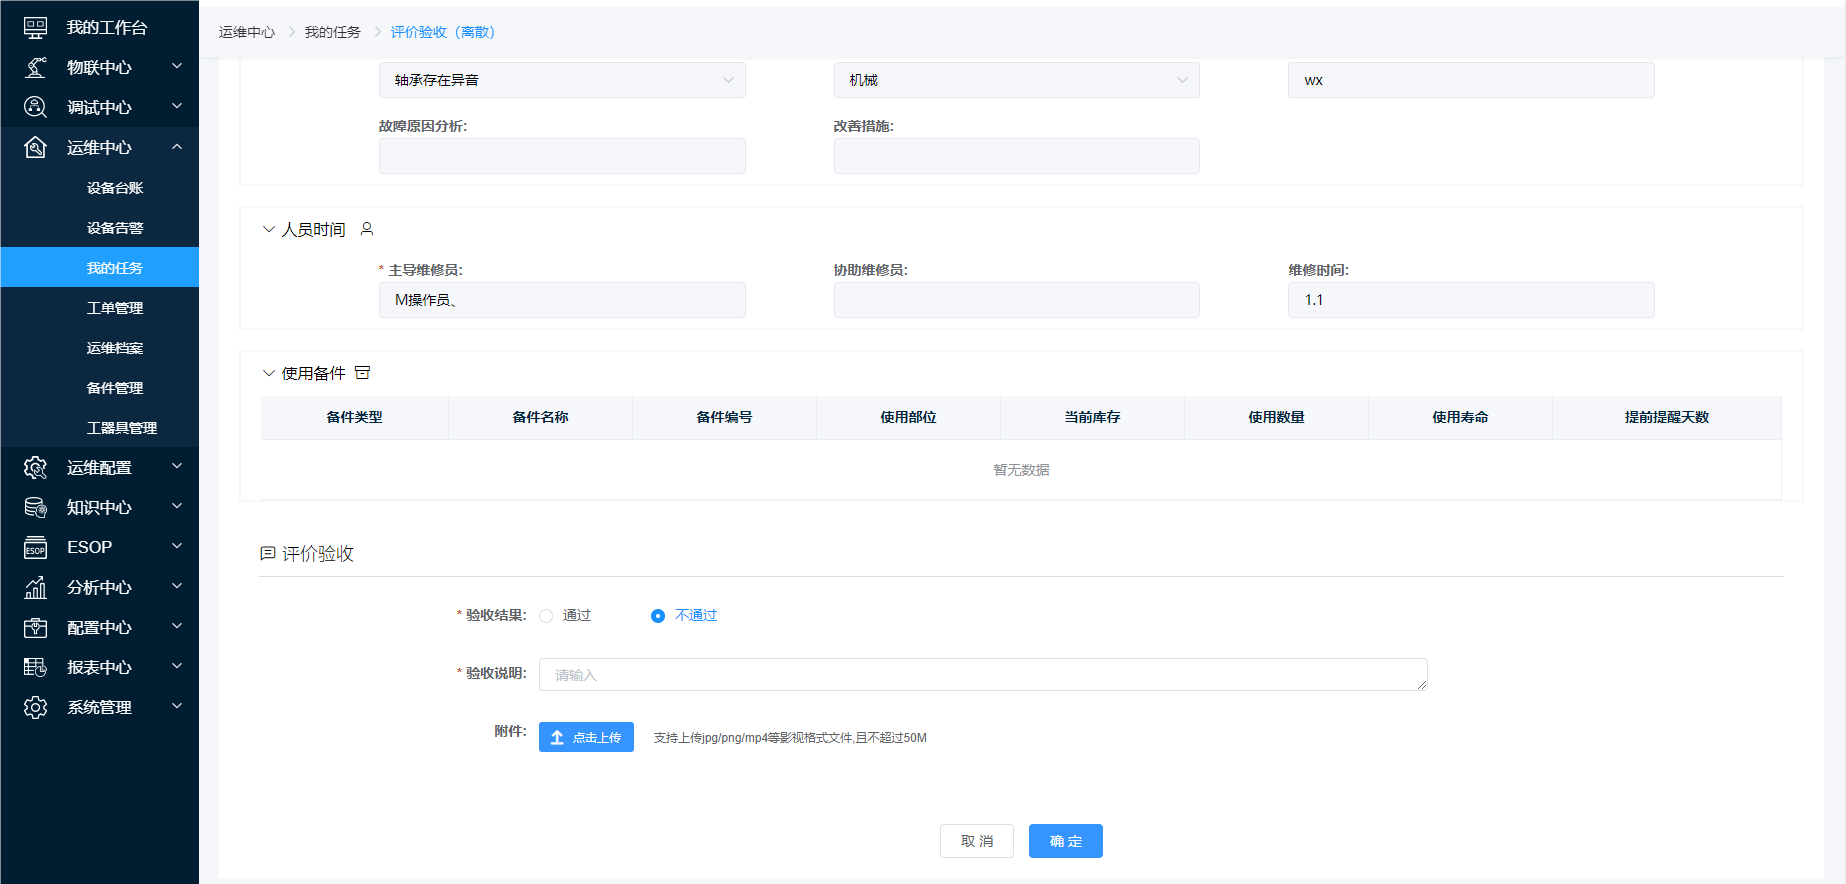This screenshot has height=884, width=1846.
Task: Click the 分析中心 chart icon
Action: click(x=35, y=588)
